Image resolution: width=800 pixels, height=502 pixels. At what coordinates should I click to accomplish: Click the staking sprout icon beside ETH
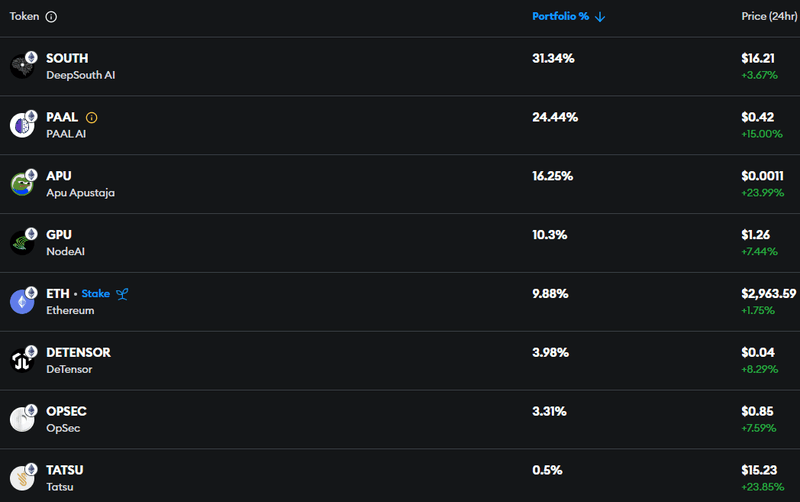coord(123,294)
